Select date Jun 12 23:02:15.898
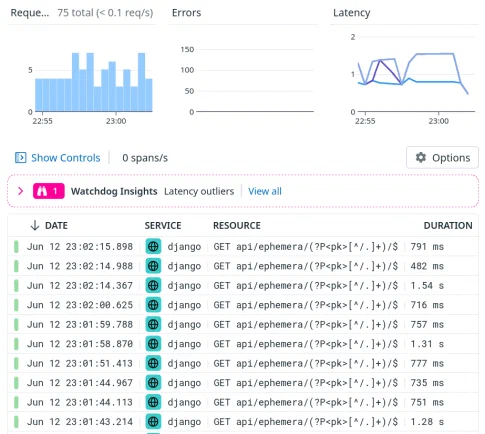The width and height of the screenshot is (485, 434). pos(80,247)
